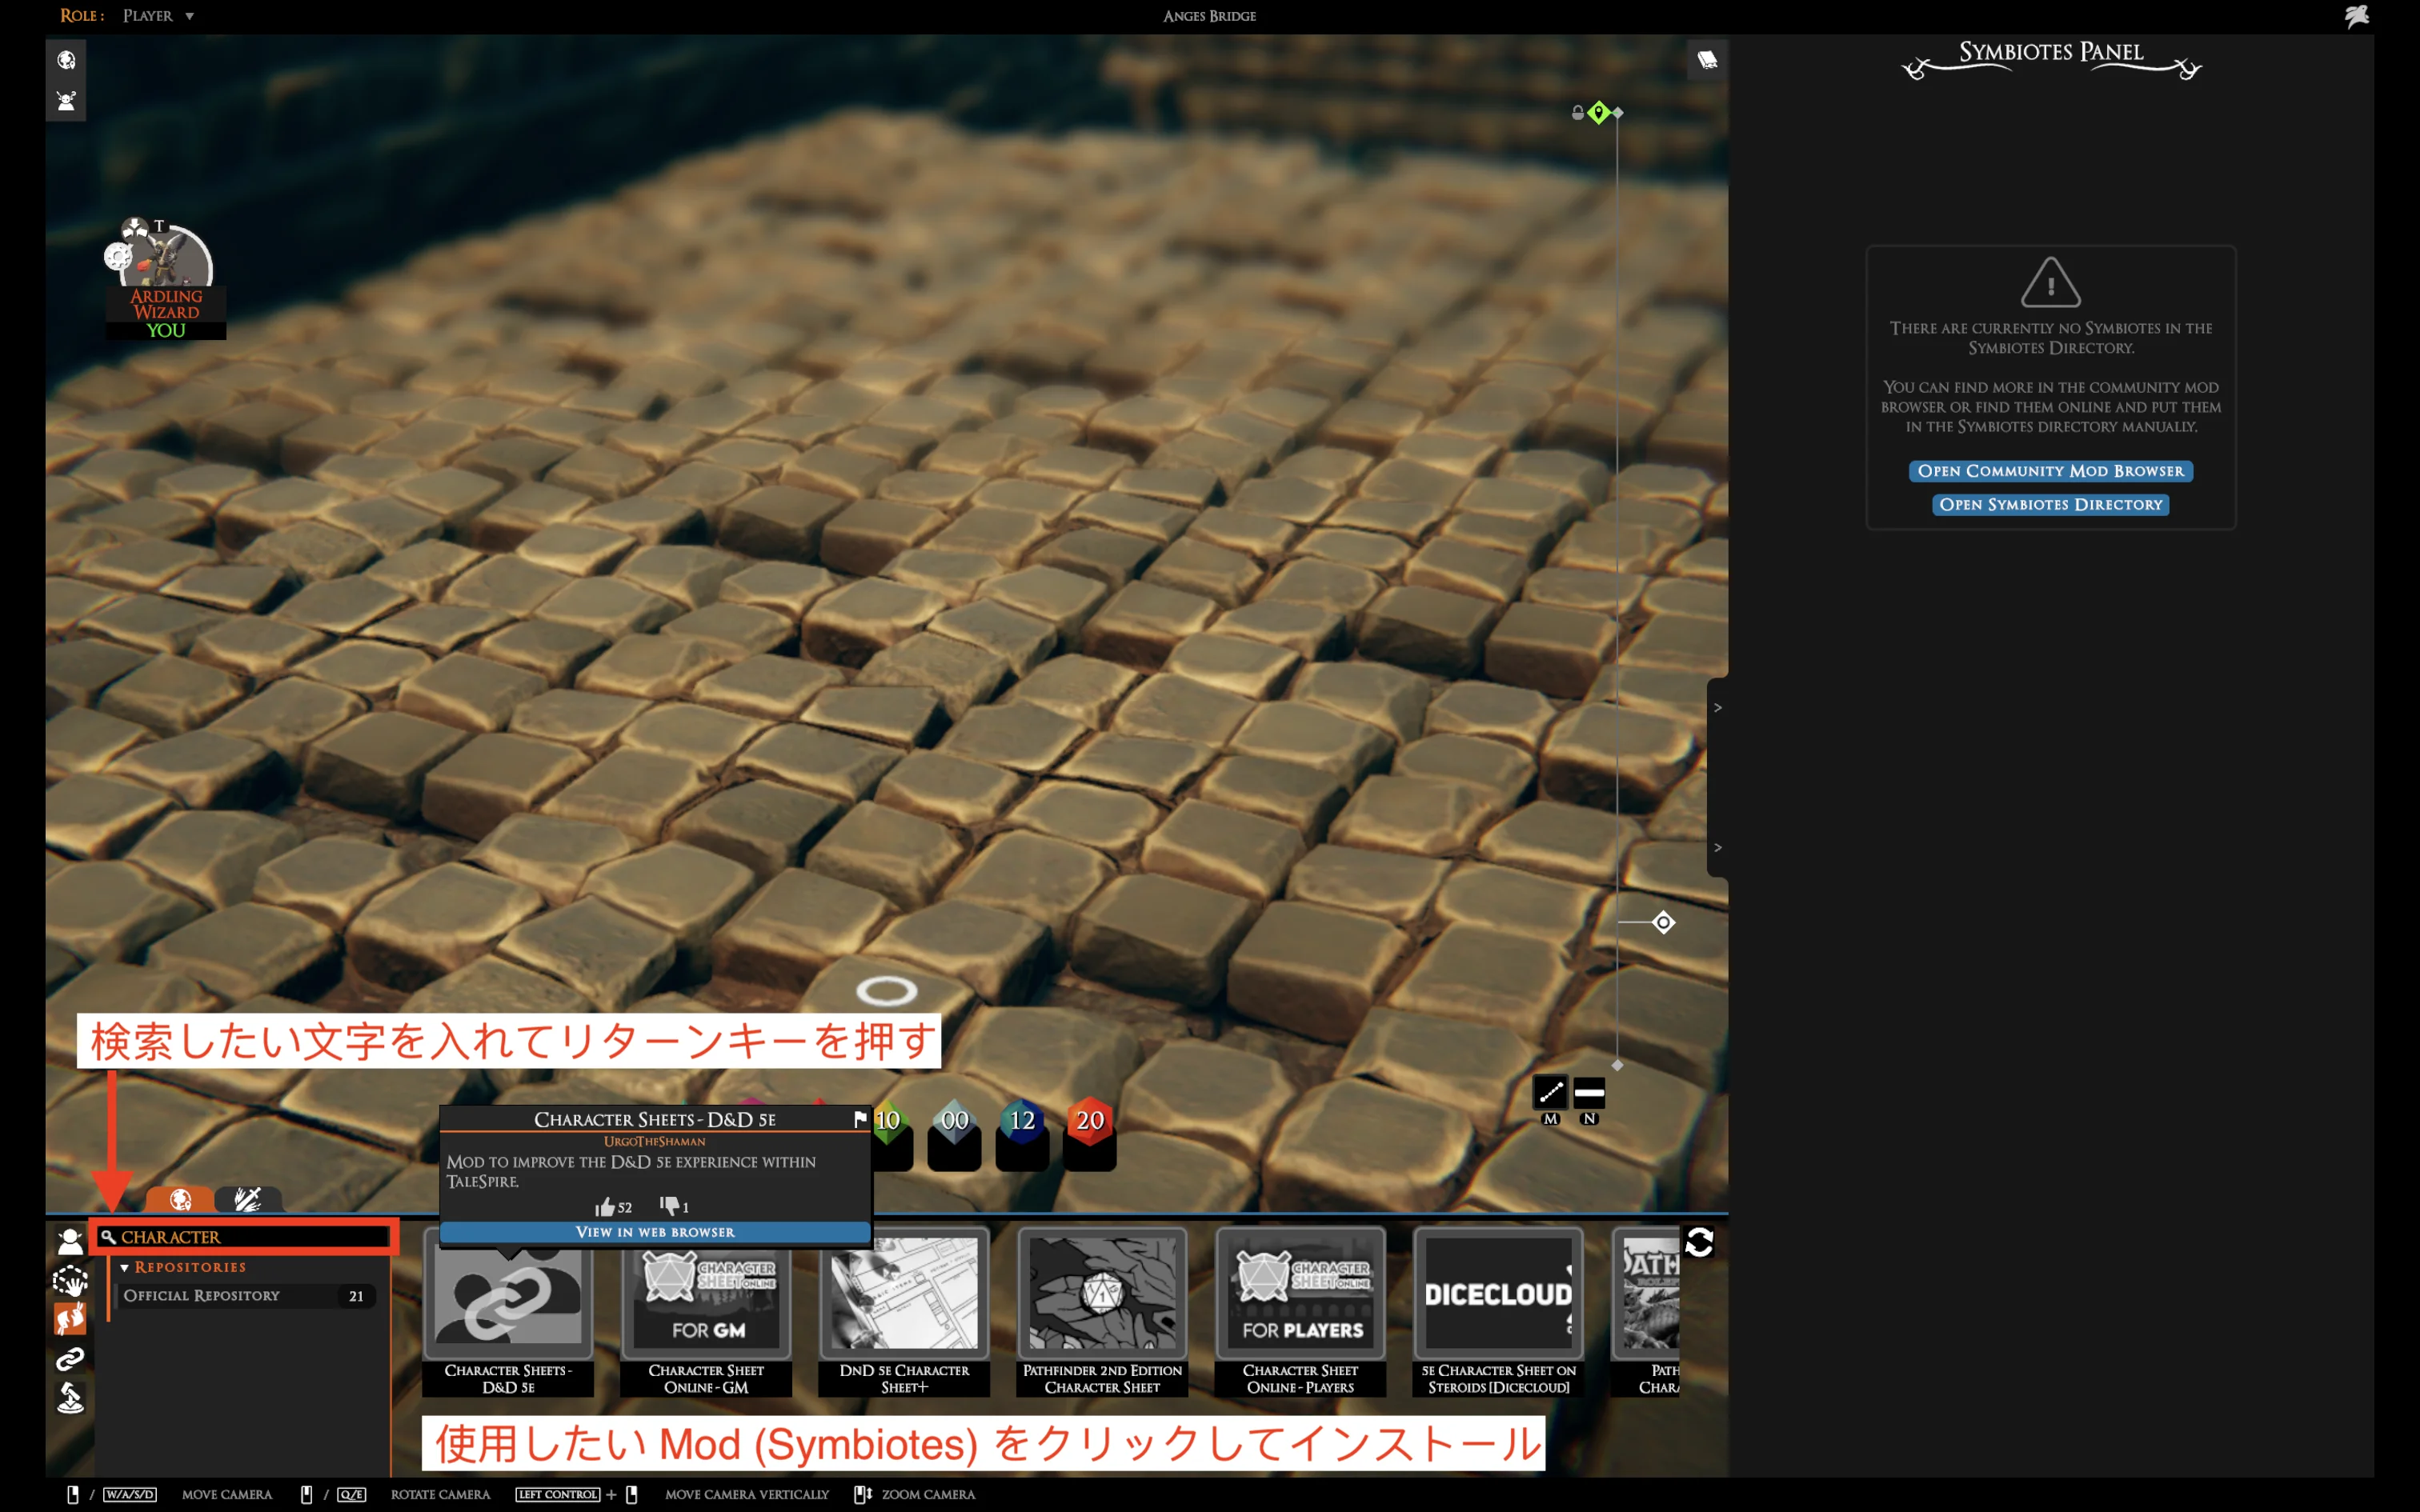Click the red d20 dice

(x=1089, y=1121)
